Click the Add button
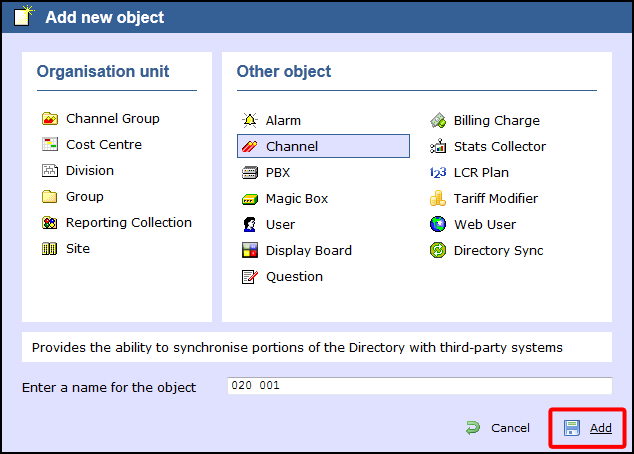Image resolution: width=634 pixels, height=454 pixels. coord(588,428)
